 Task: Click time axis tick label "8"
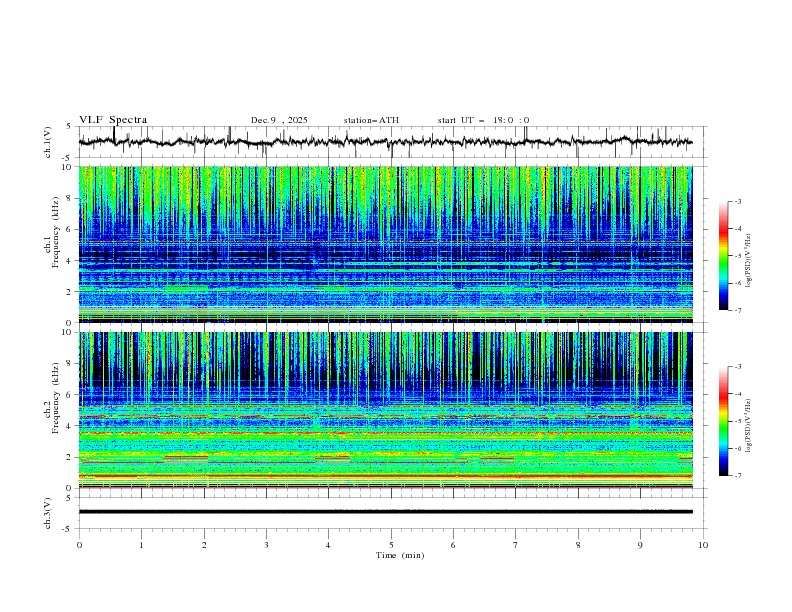click(578, 545)
